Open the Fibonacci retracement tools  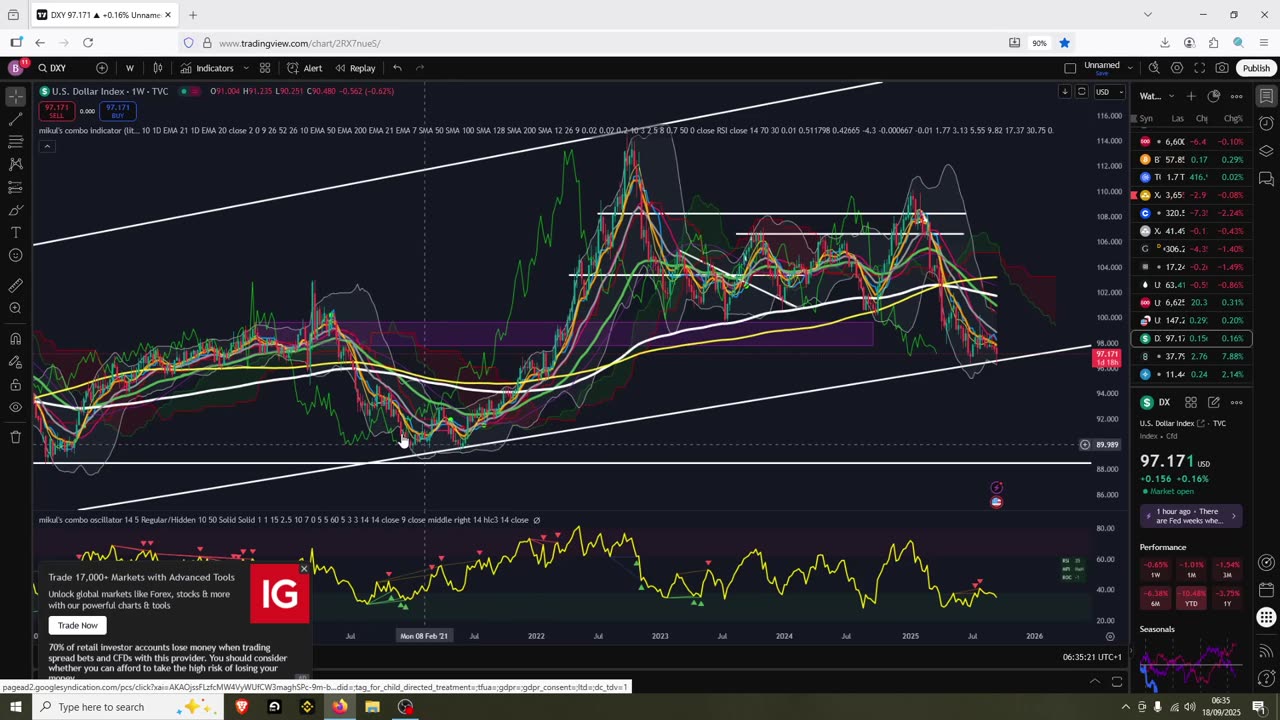[15, 142]
